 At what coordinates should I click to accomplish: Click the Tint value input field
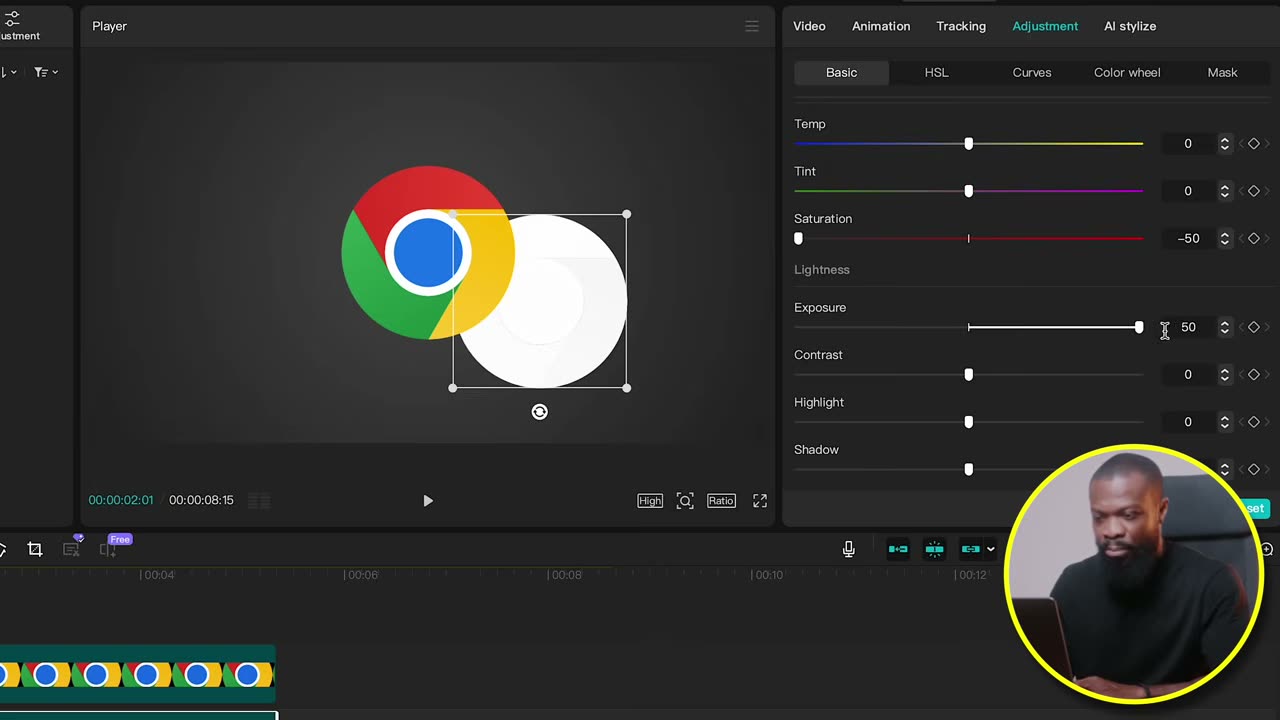tap(1188, 191)
